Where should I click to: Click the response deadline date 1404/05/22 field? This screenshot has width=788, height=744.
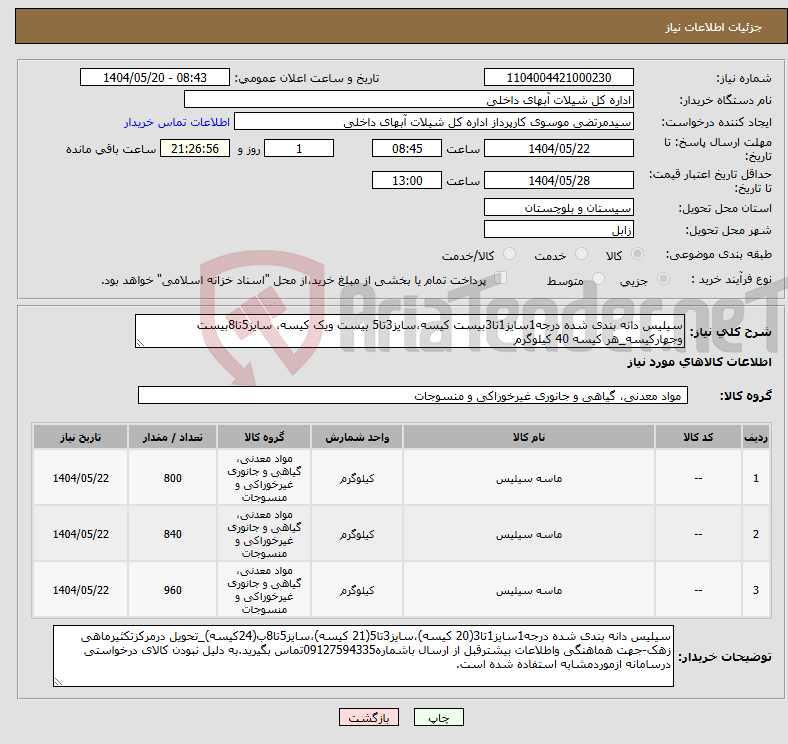tap(558, 149)
